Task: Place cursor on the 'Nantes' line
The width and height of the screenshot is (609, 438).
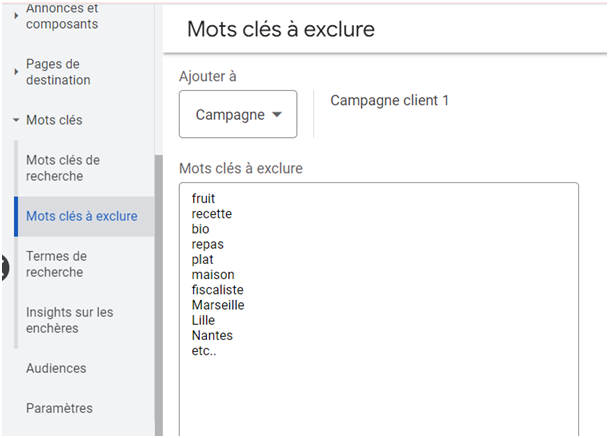Action: (x=211, y=336)
